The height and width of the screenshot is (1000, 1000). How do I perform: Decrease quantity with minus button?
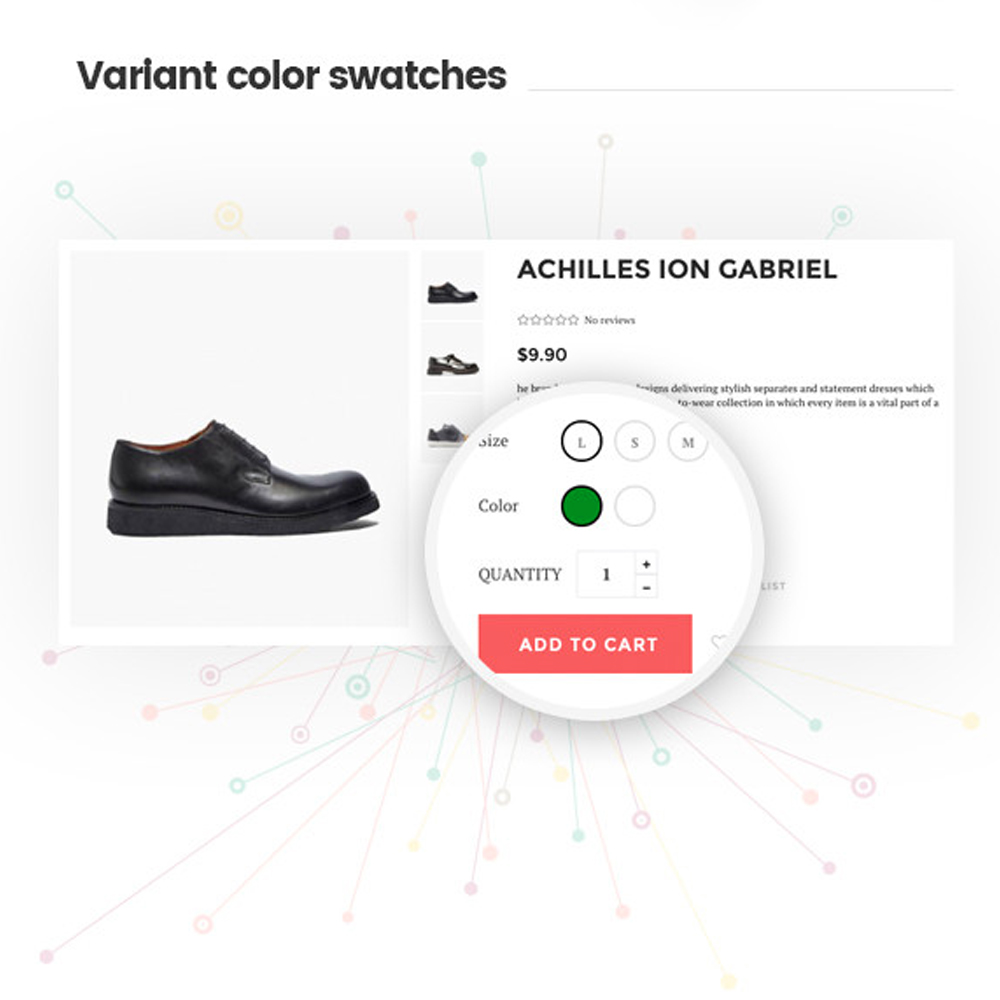[646, 587]
